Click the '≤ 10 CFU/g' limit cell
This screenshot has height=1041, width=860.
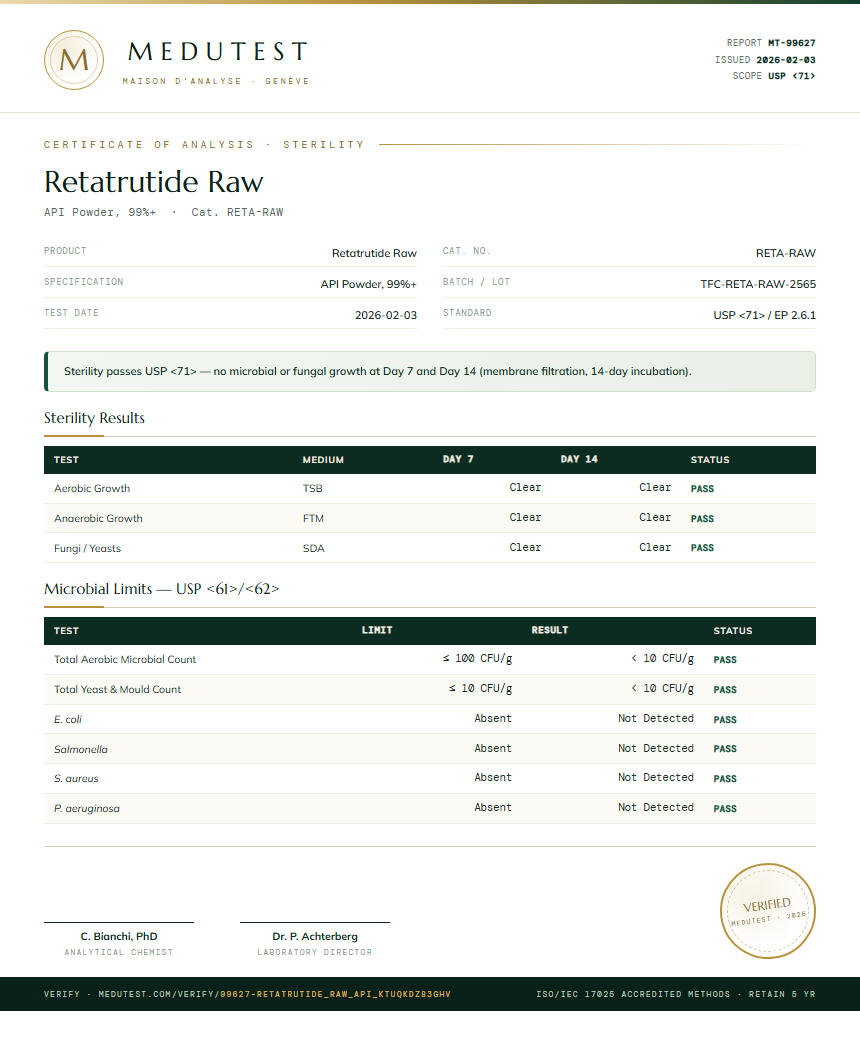(480, 688)
